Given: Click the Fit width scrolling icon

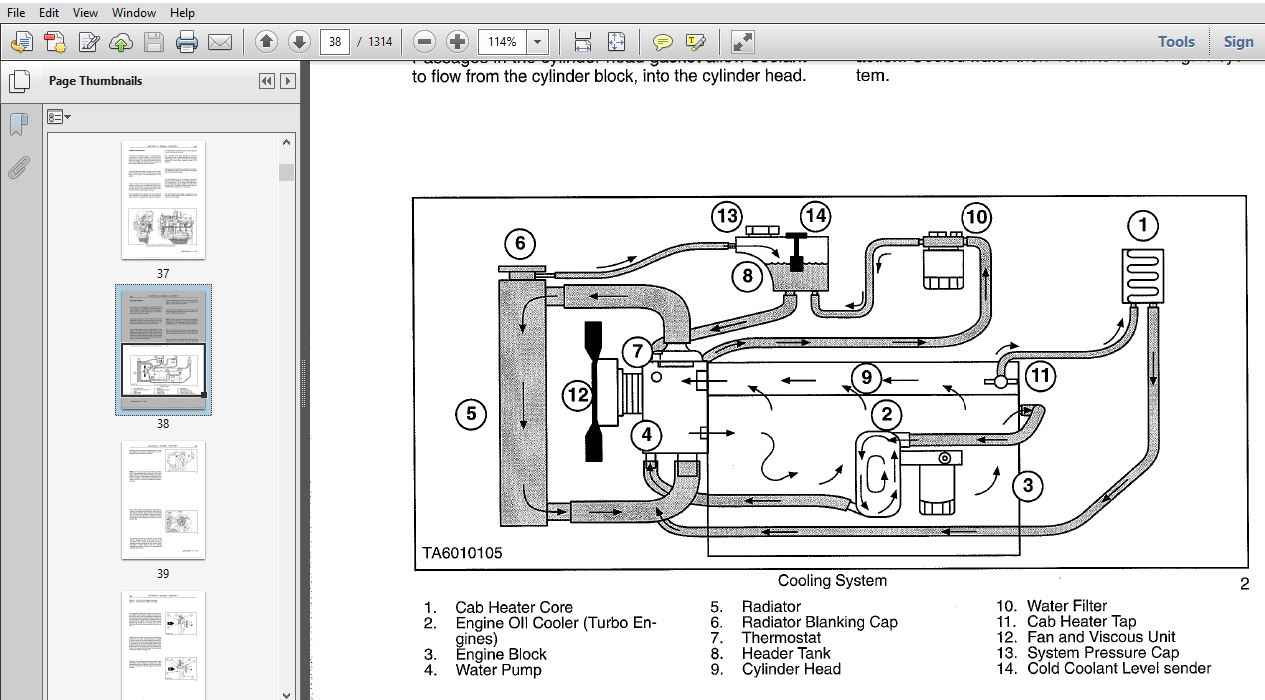Looking at the screenshot, I should tap(583, 42).
